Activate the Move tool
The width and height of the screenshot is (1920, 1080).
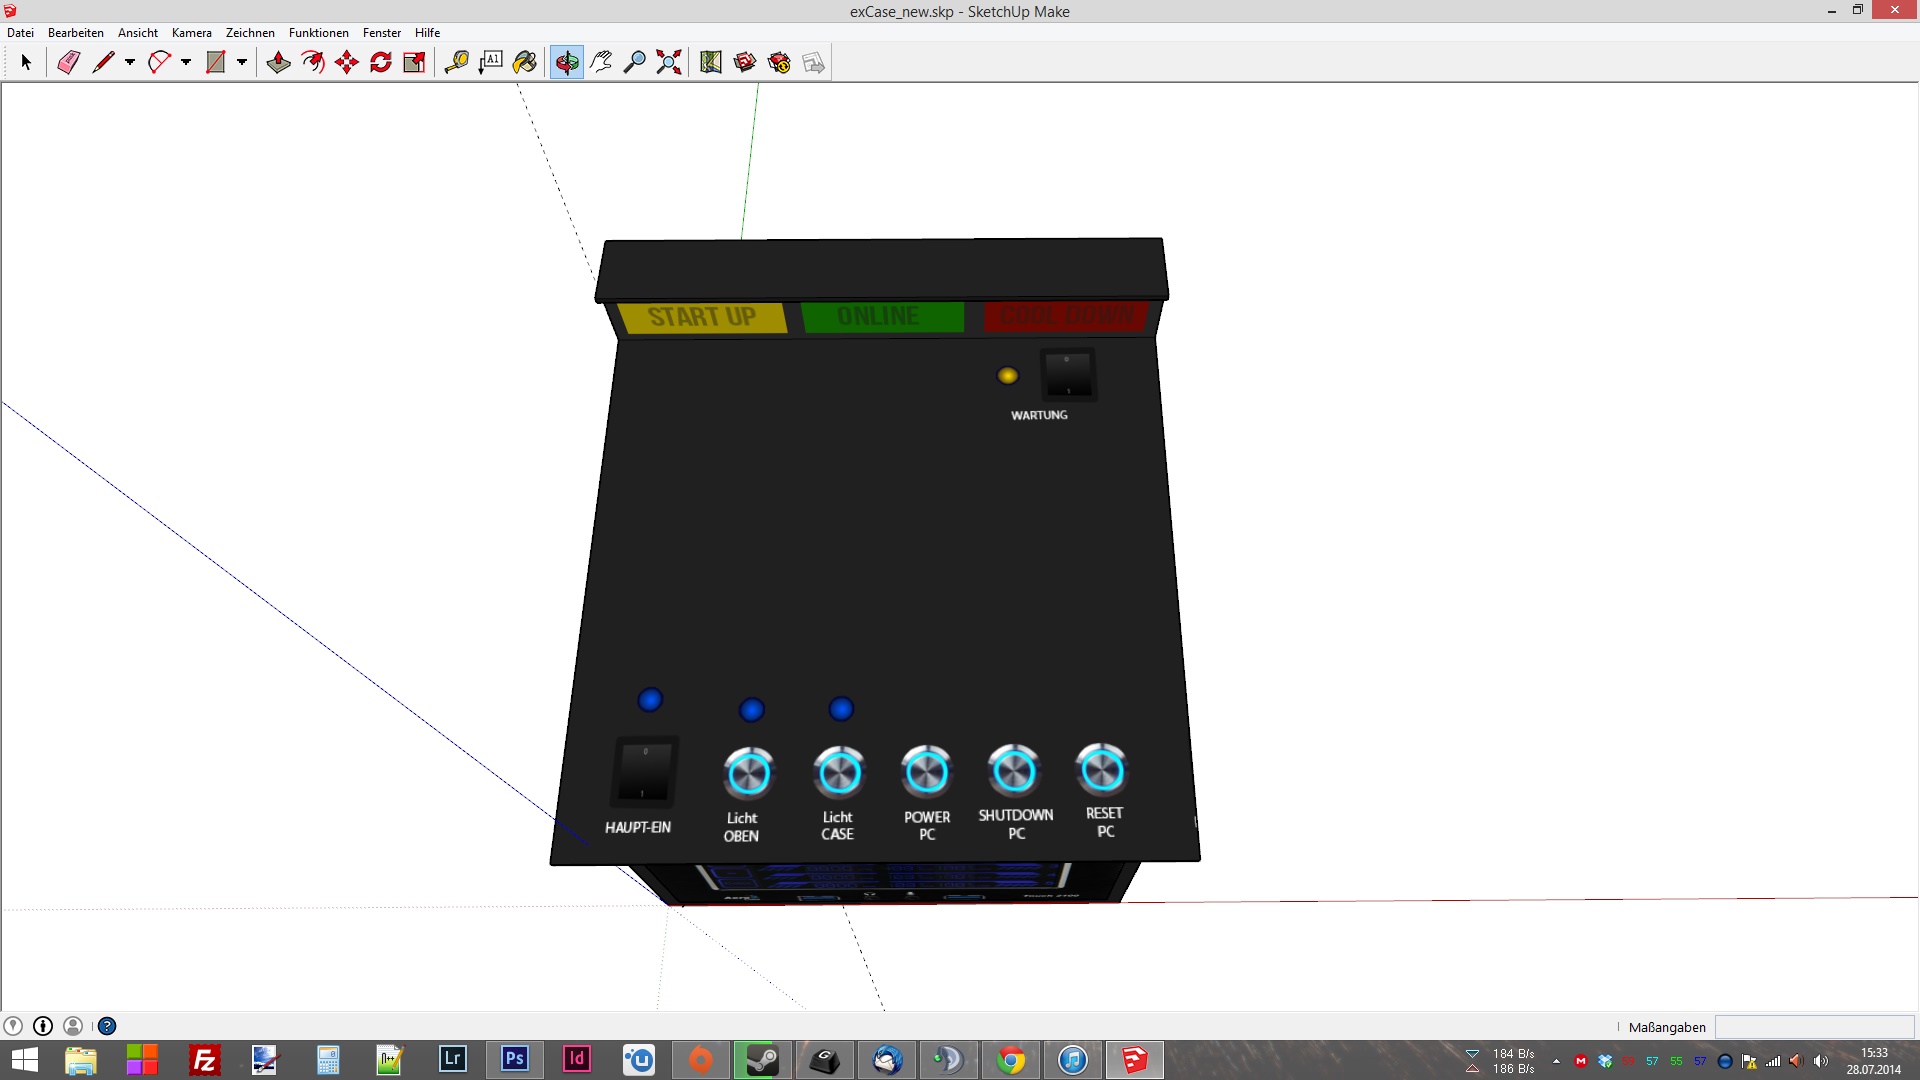(x=347, y=62)
